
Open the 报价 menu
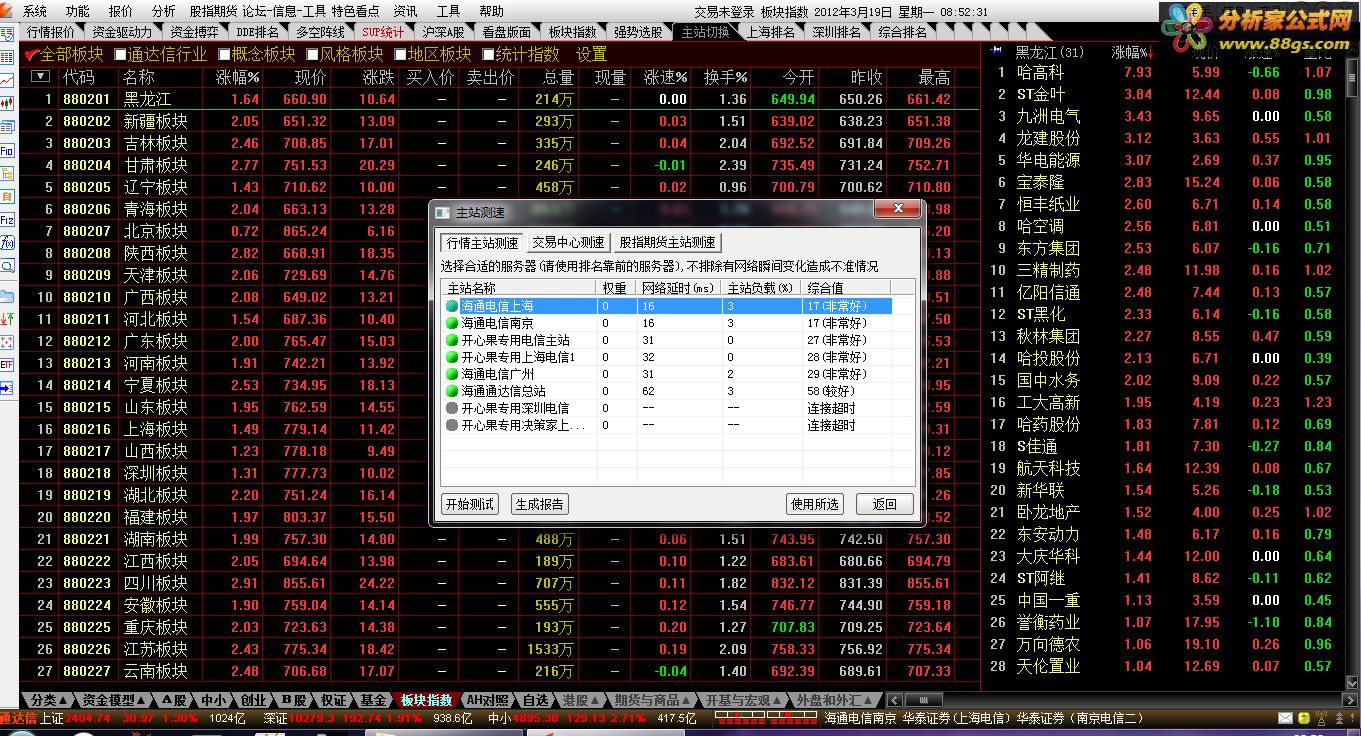(120, 11)
